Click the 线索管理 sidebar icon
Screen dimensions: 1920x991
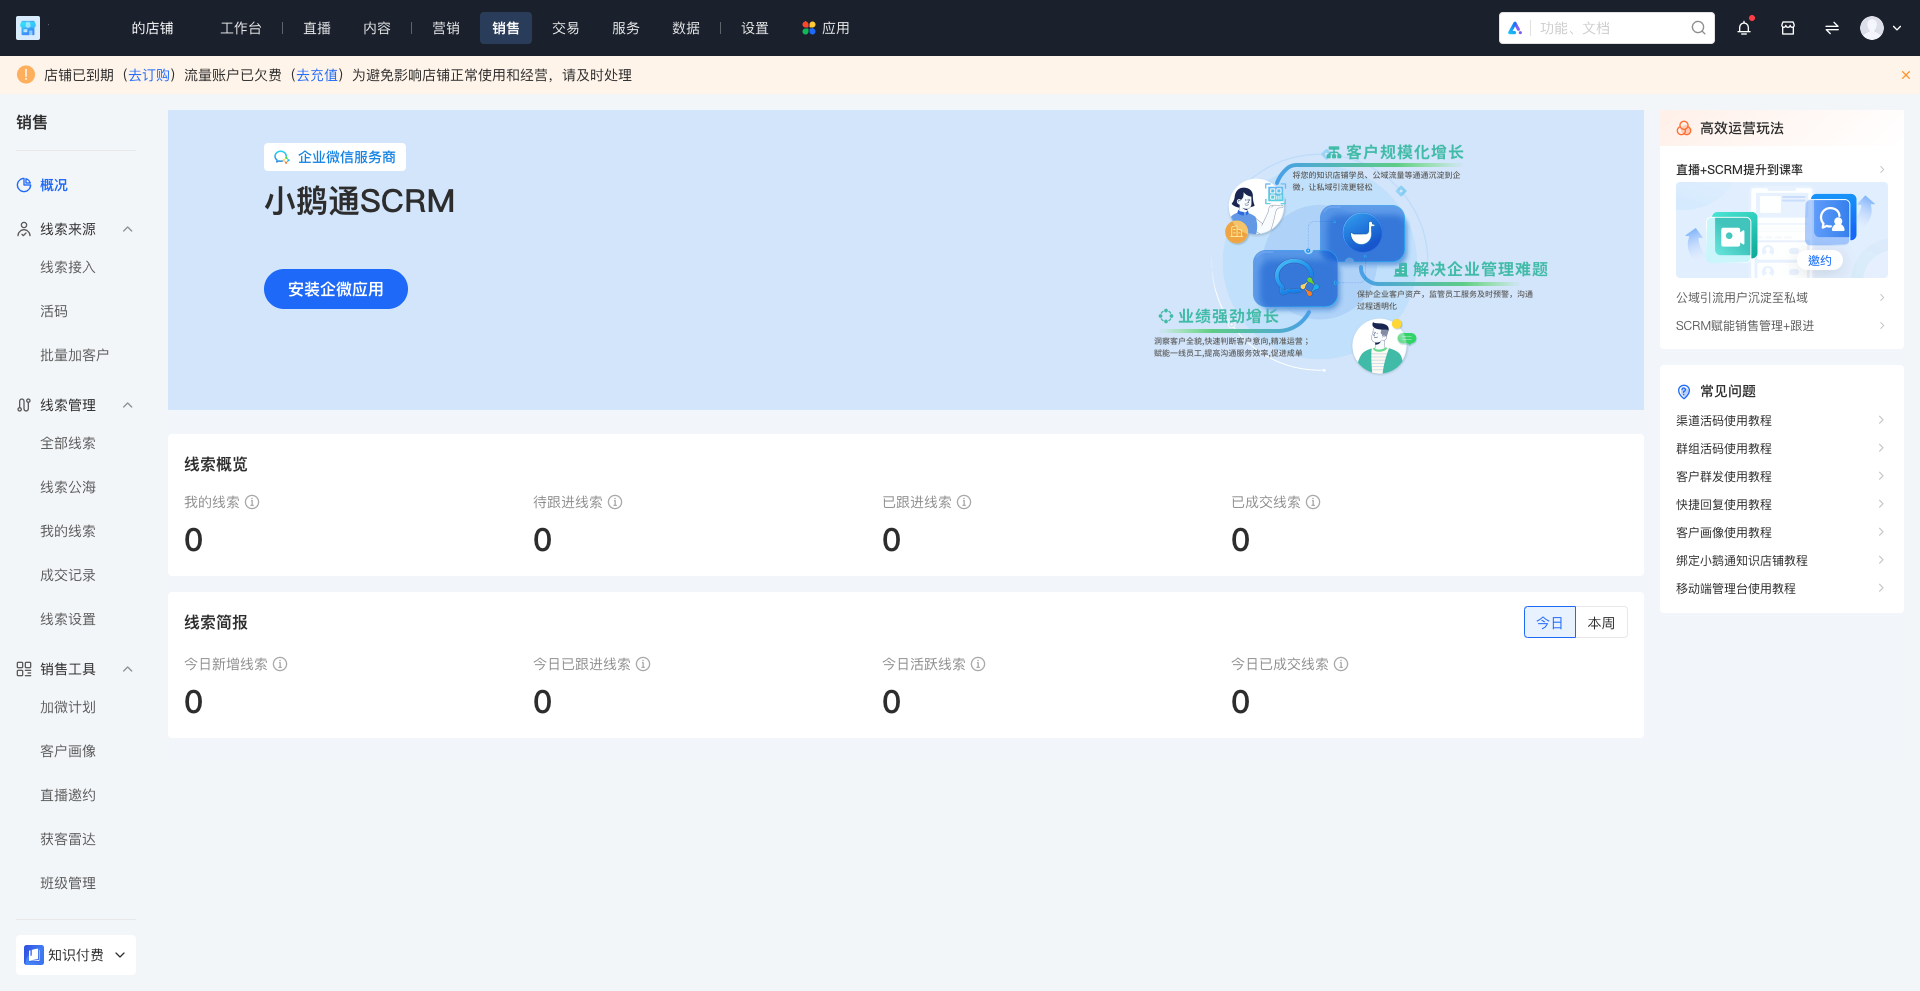pos(24,405)
